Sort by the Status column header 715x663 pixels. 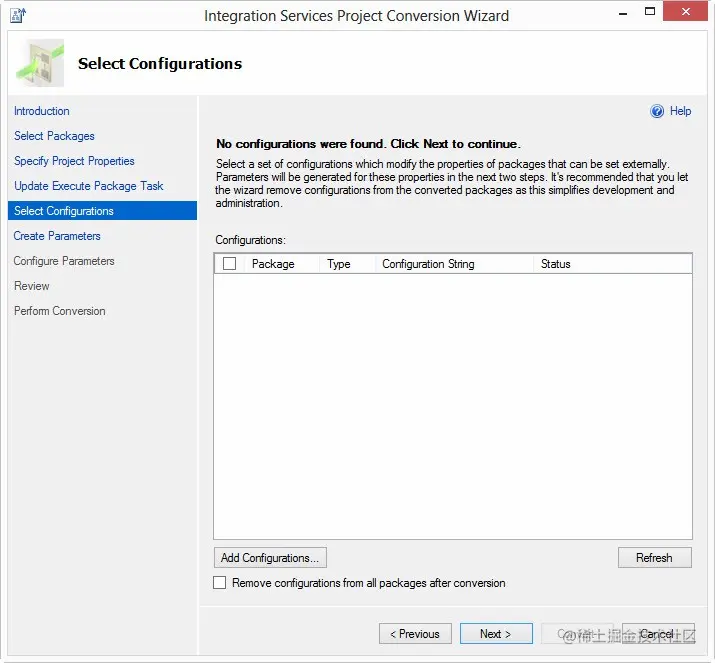click(613, 264)
